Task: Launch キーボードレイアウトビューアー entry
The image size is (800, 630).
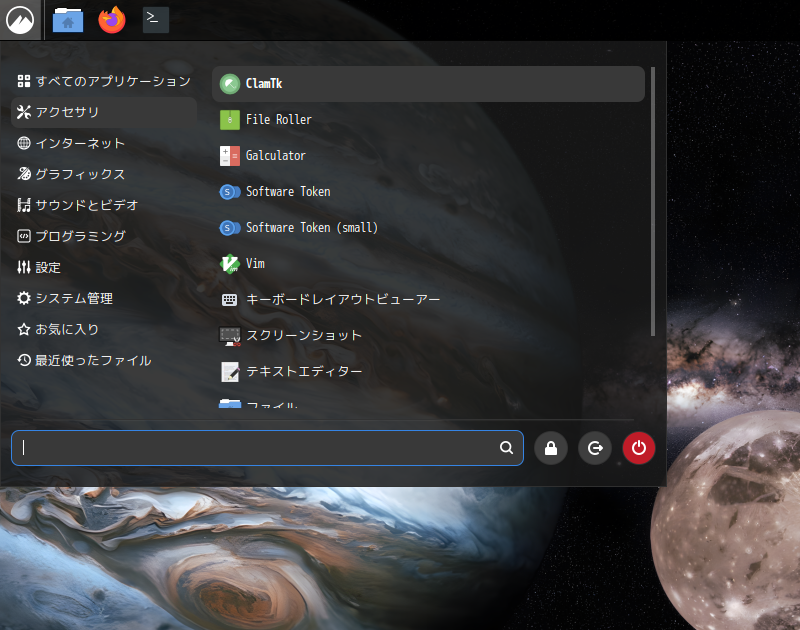Action: 429,300
